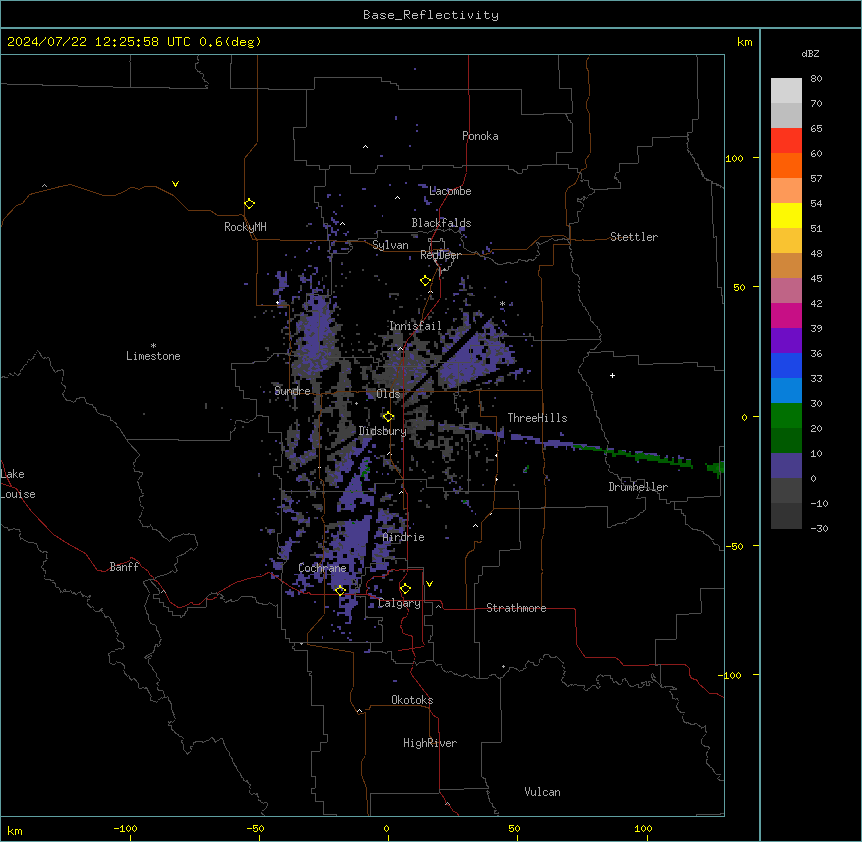Image resolution: width=862 pixels, height=842 pixels.
Task: Click the Vulcan label
Action: (x=543, y=792)
